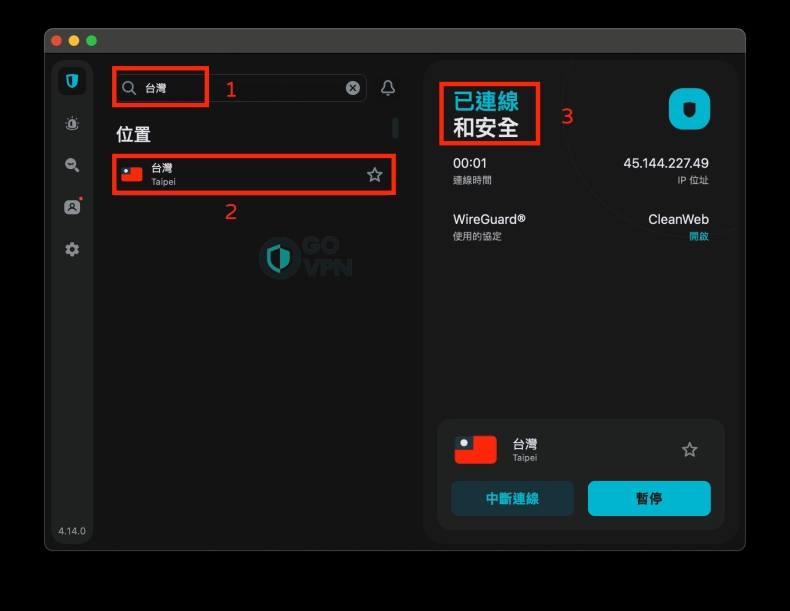This screenshot has width=790, height=611.
Task: Click the search magnifier icon in search field
Action: tap(129, 88)
